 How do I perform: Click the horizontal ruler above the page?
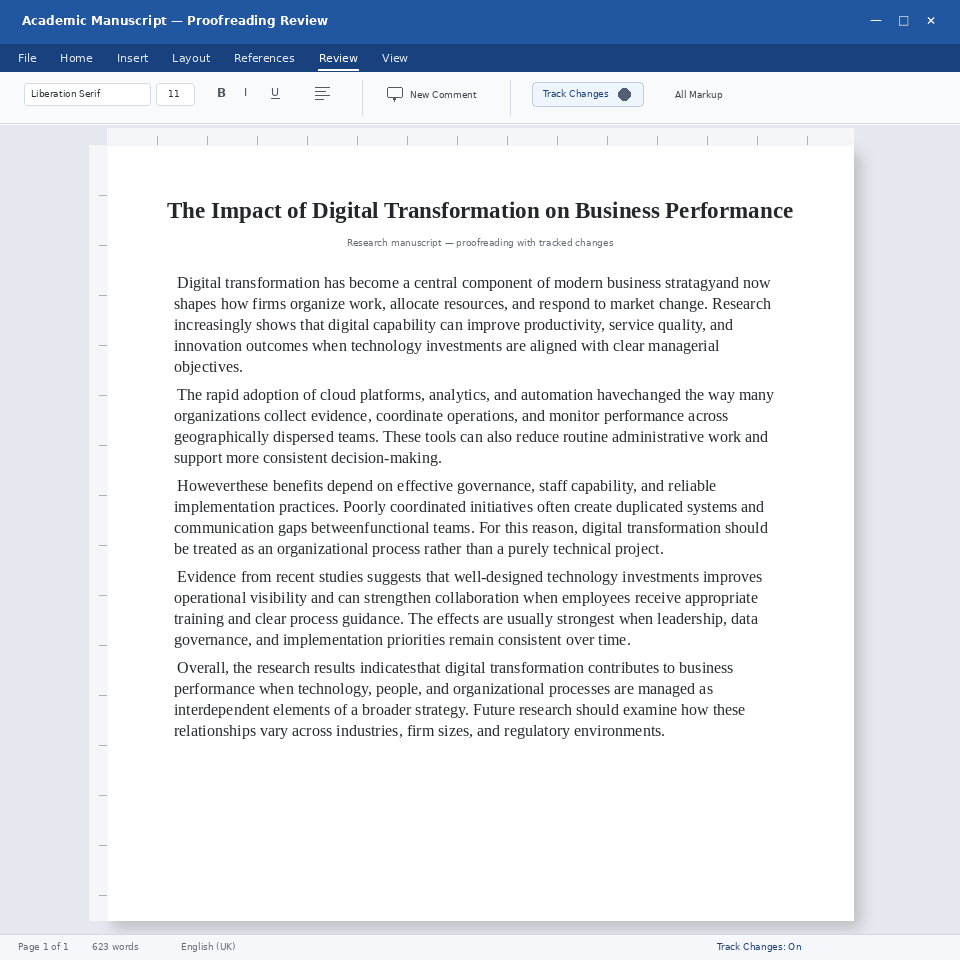481,137
